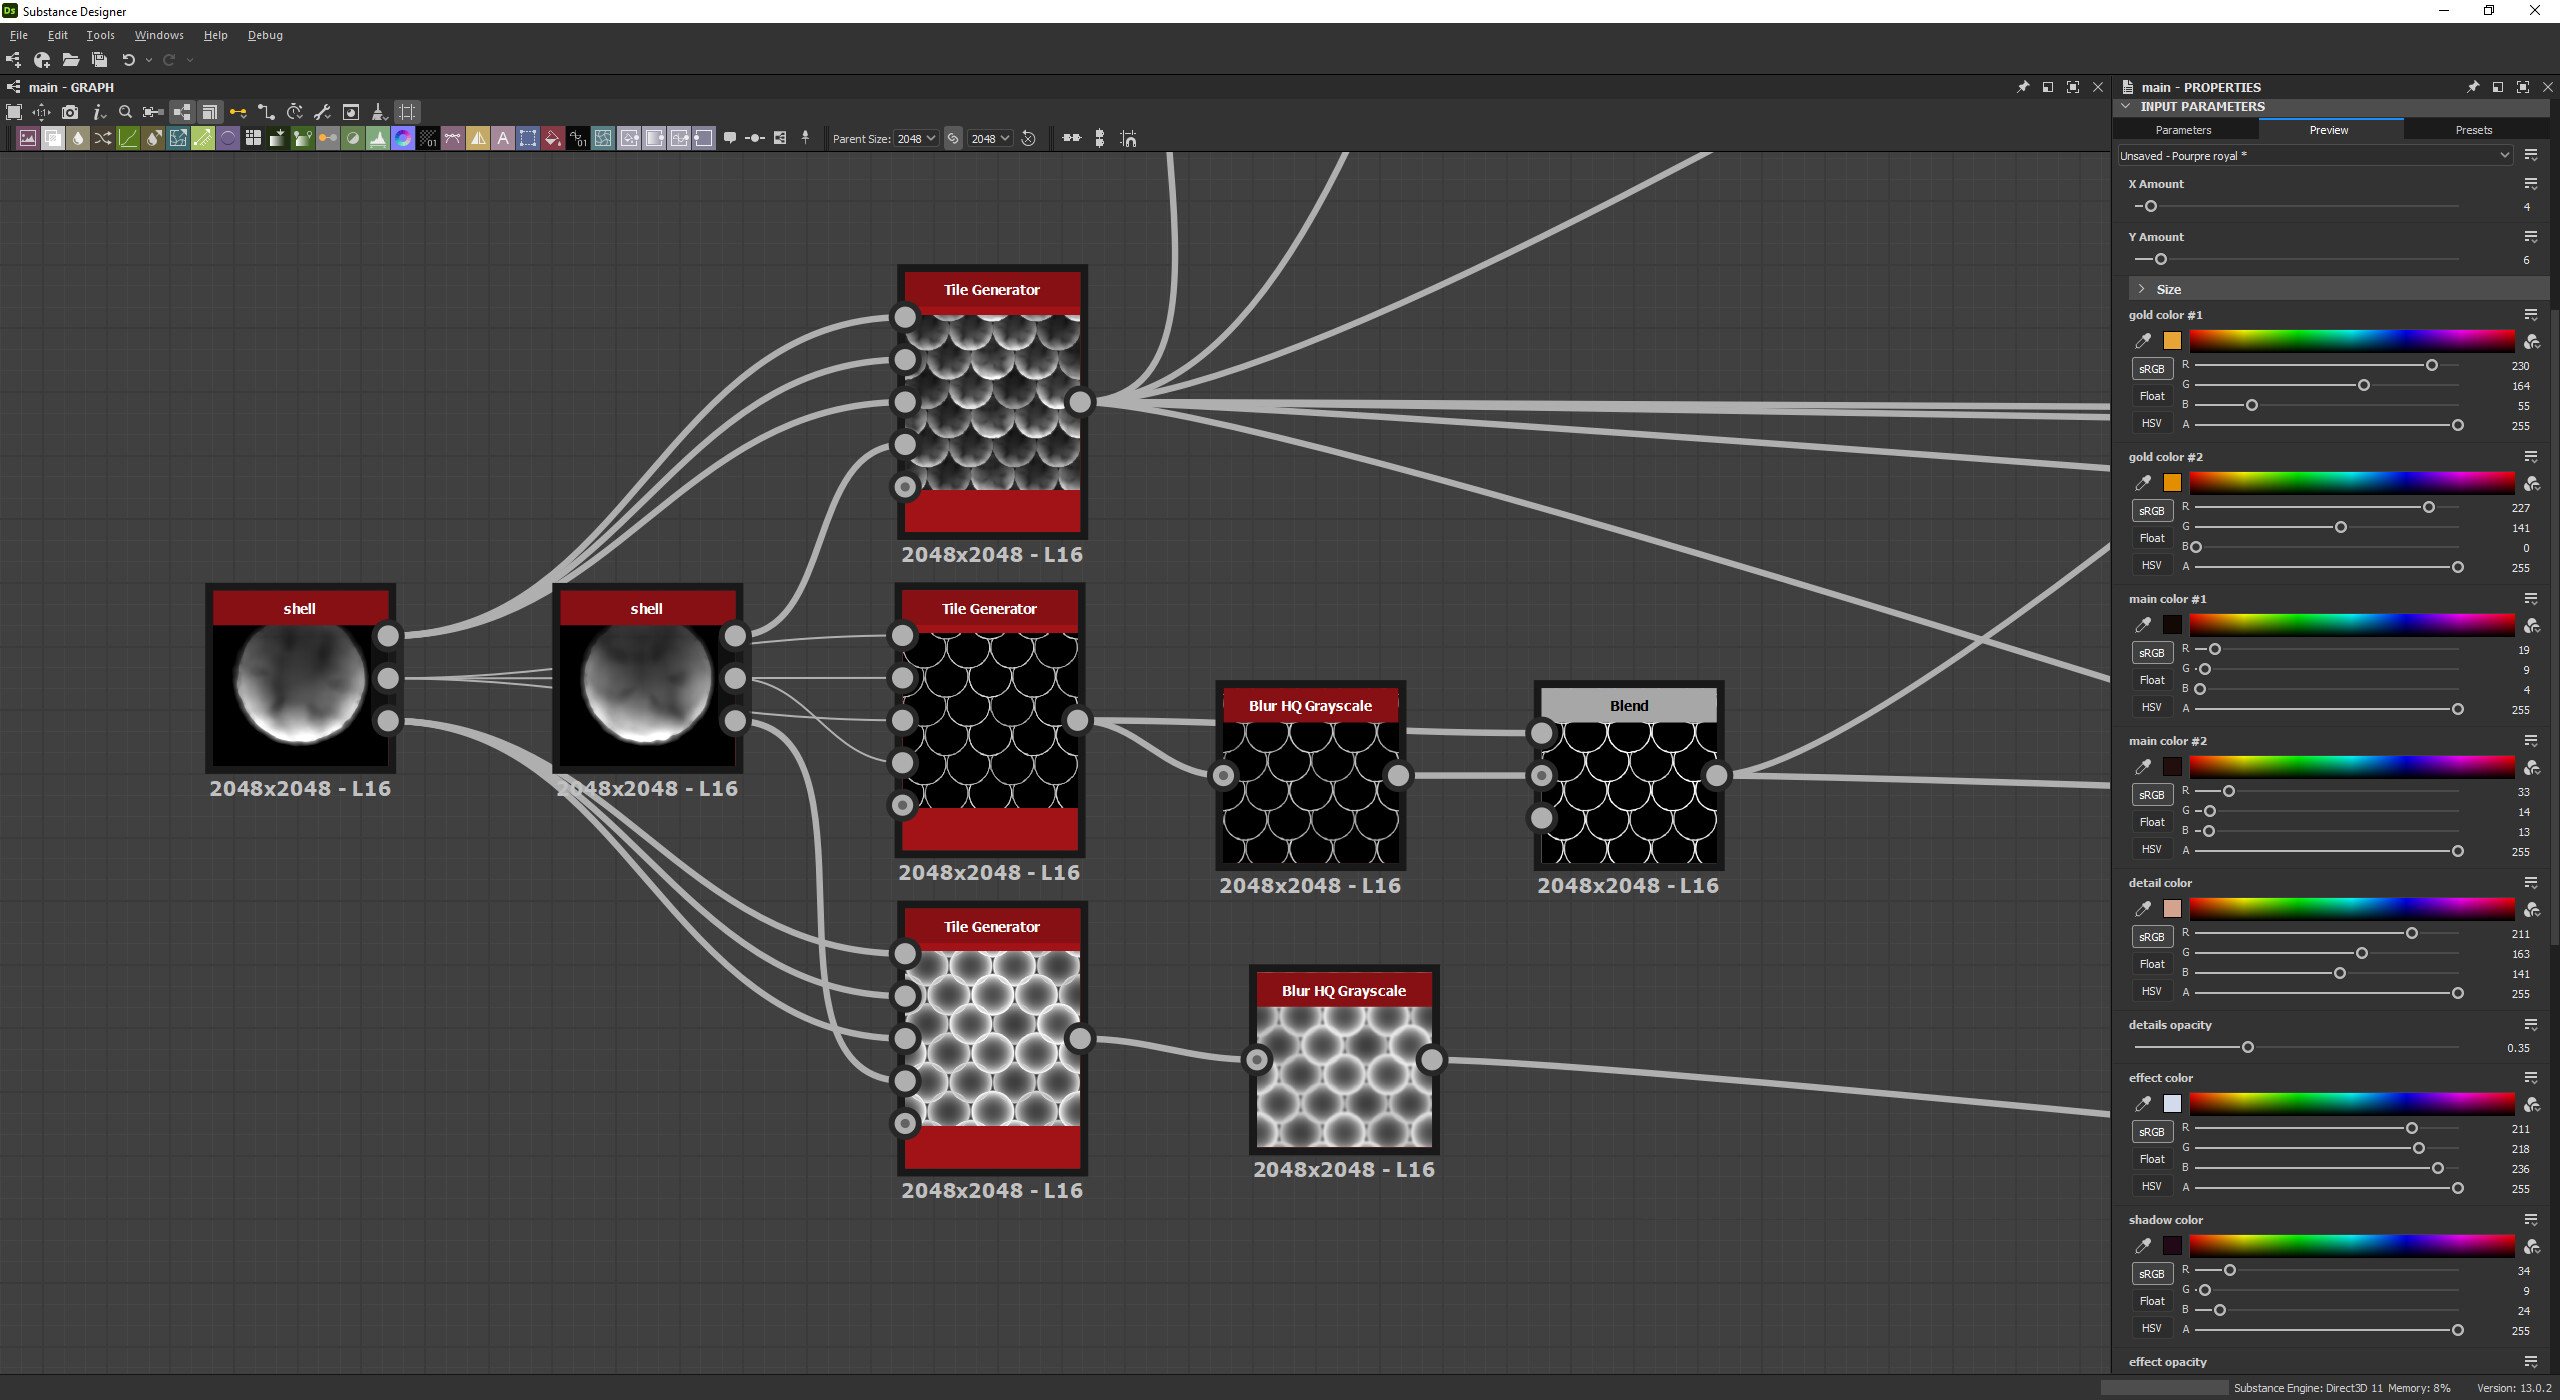Open the Tools menu
Image resolution: width=2560 pixels, height=1400 pixels.
click(100, 35)
